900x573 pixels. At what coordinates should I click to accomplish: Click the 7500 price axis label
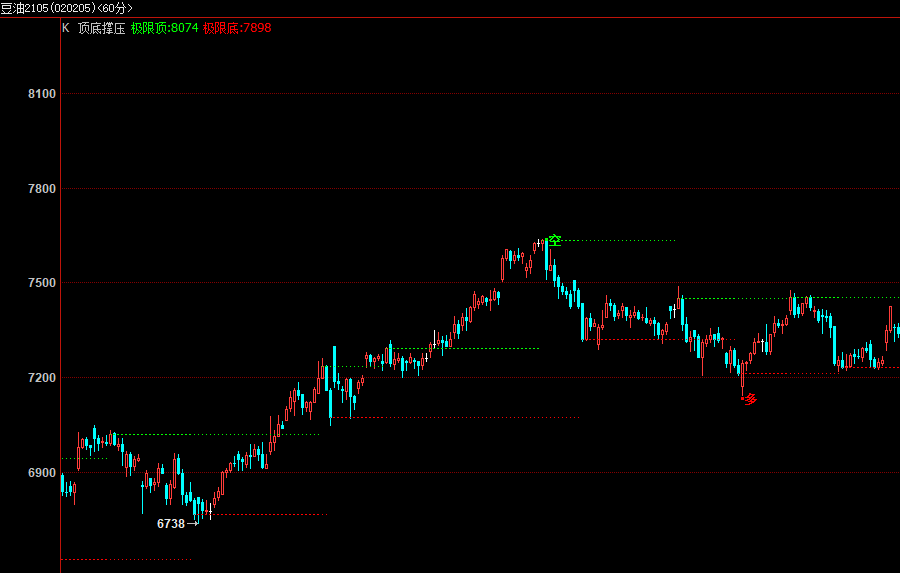[42, 283]
